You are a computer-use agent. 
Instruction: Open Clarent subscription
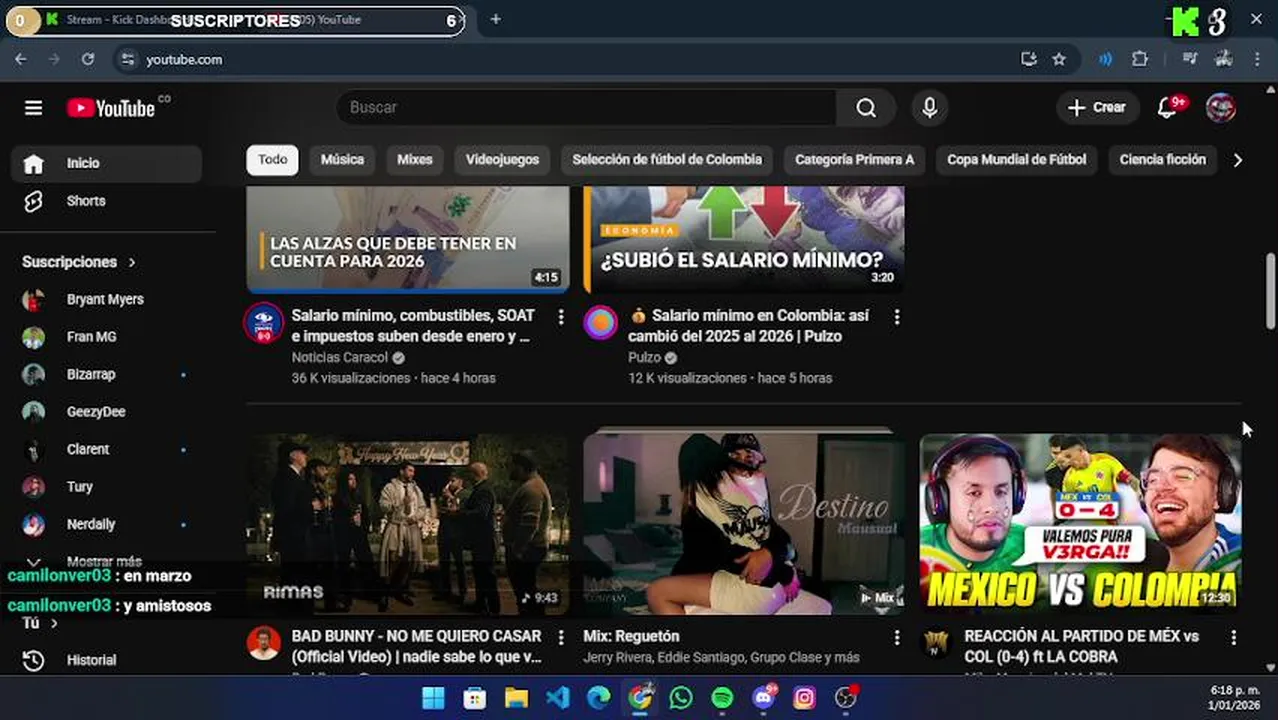pos(106,449)
